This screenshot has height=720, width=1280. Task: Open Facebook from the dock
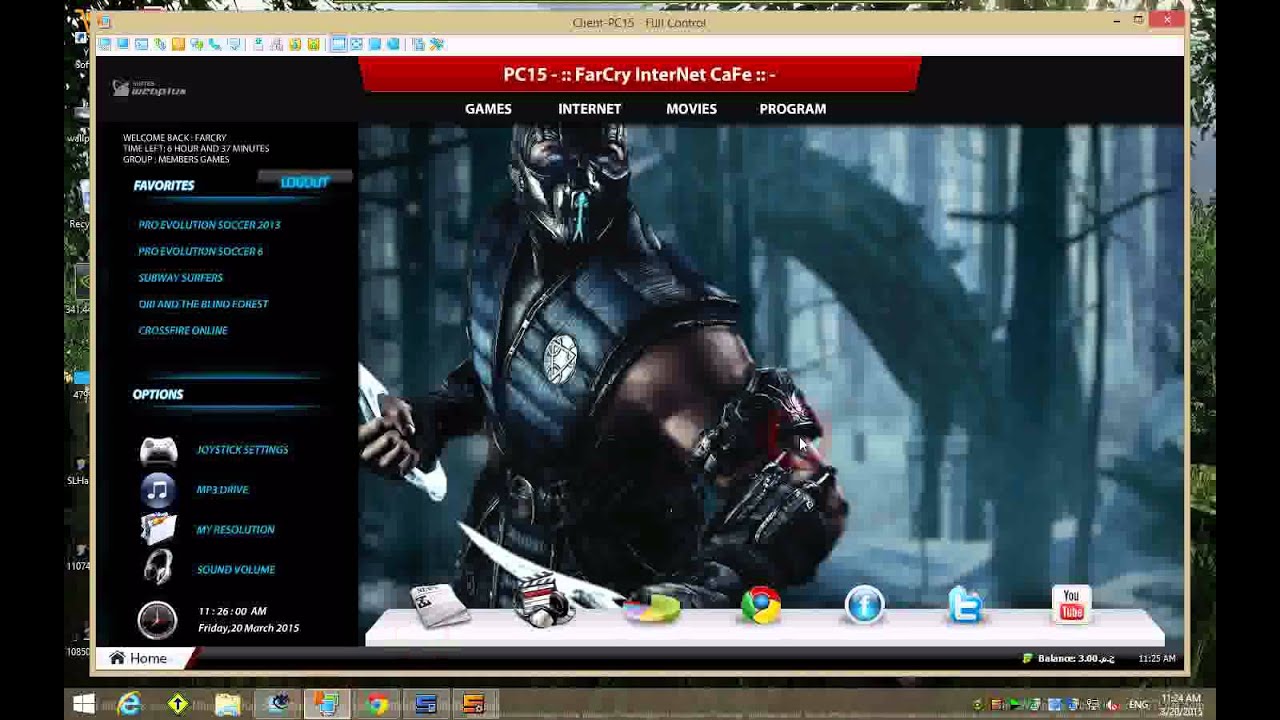865,606
